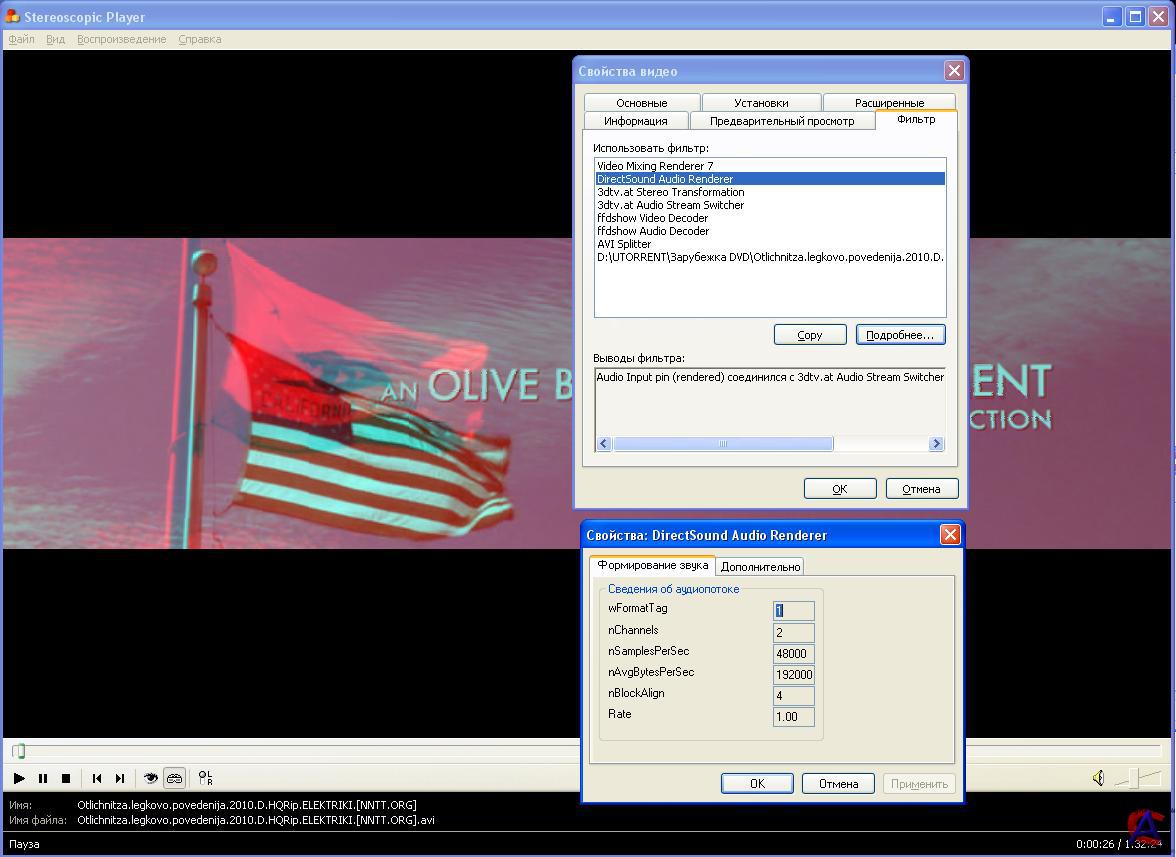The height and width of the screenshot is (857, 1176).
Task: Skip to next chapter icon
Action: pyautogui.click(x=120, y=778)
